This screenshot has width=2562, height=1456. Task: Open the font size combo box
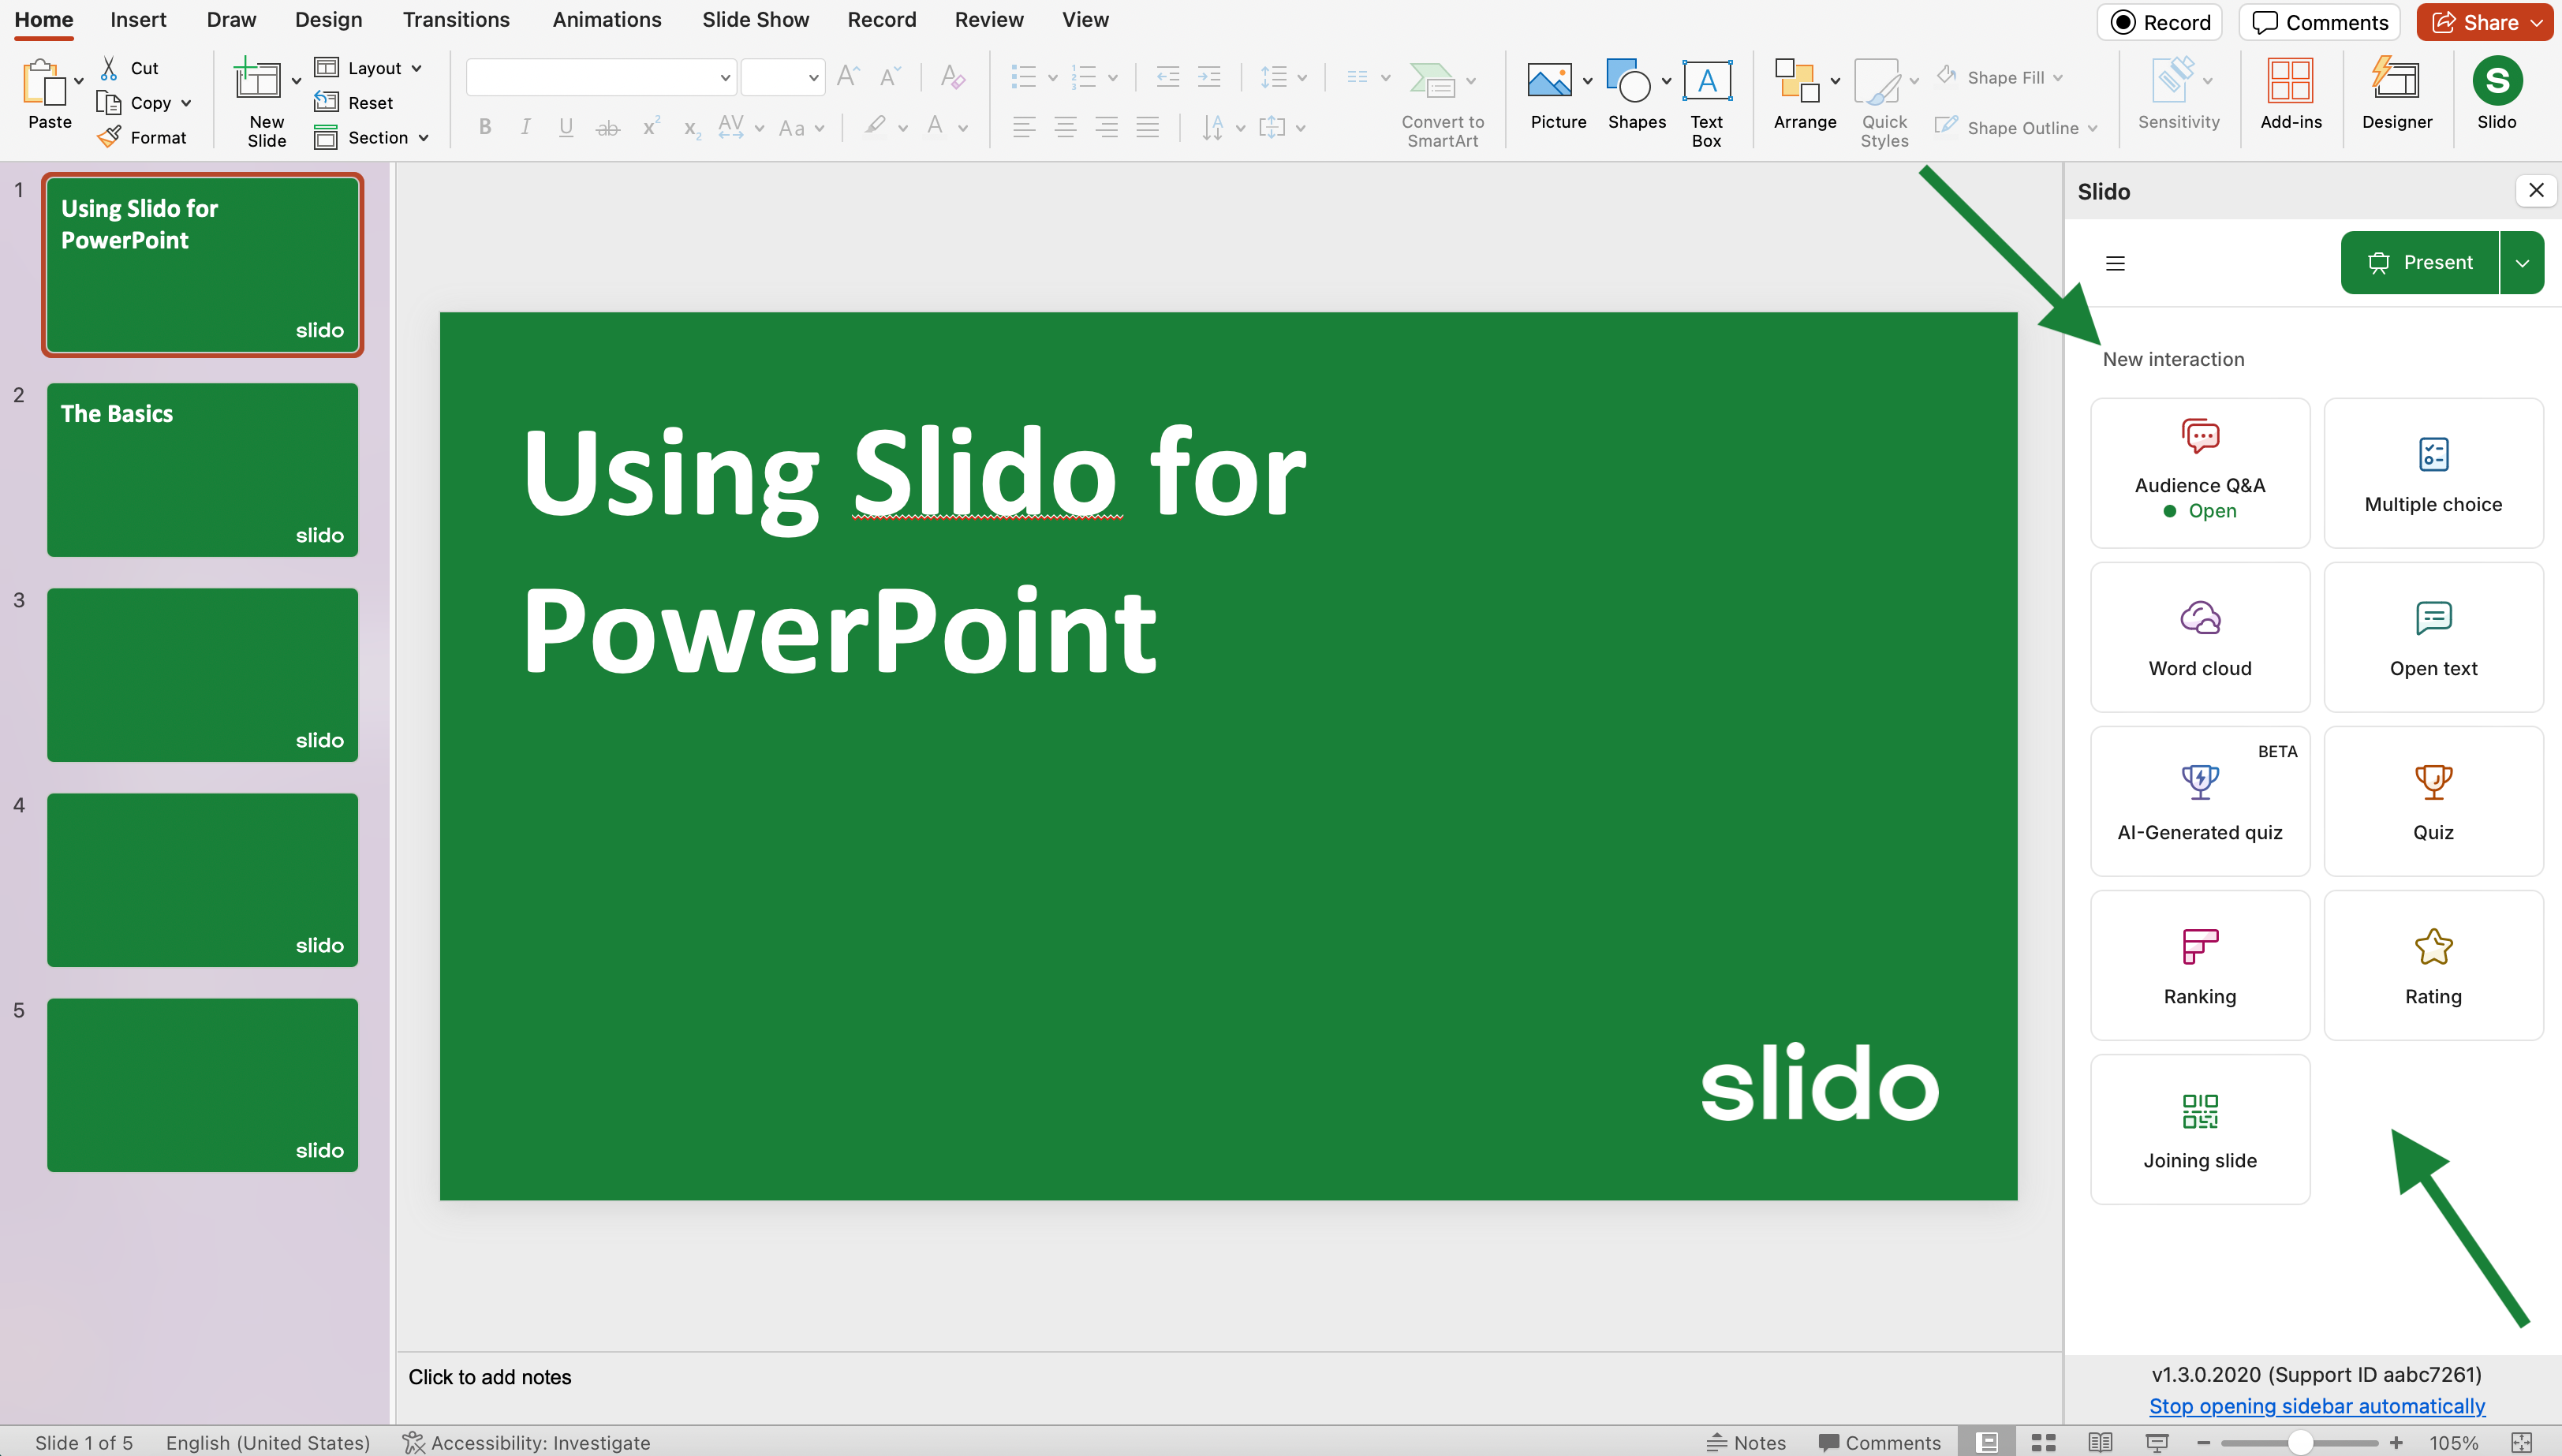783,77
